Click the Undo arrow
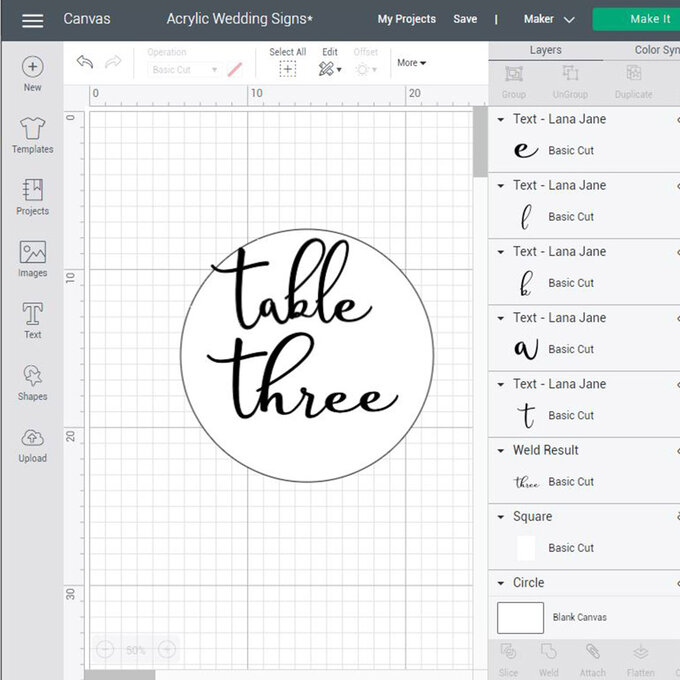680x680 pixels. [x=85, y=63]
